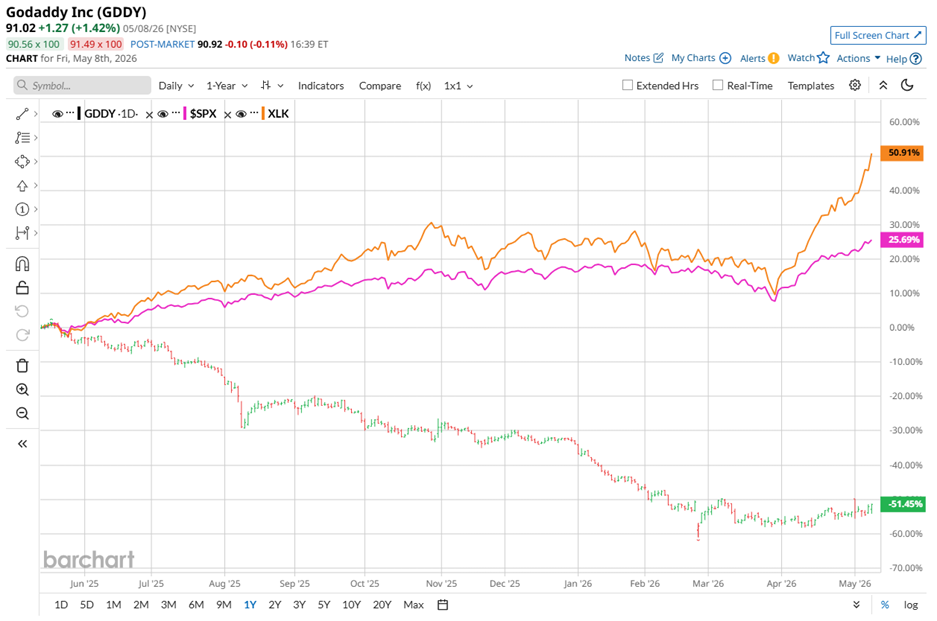Open the Actions dropdown menu
937x621 pixels.
point(858,58)
